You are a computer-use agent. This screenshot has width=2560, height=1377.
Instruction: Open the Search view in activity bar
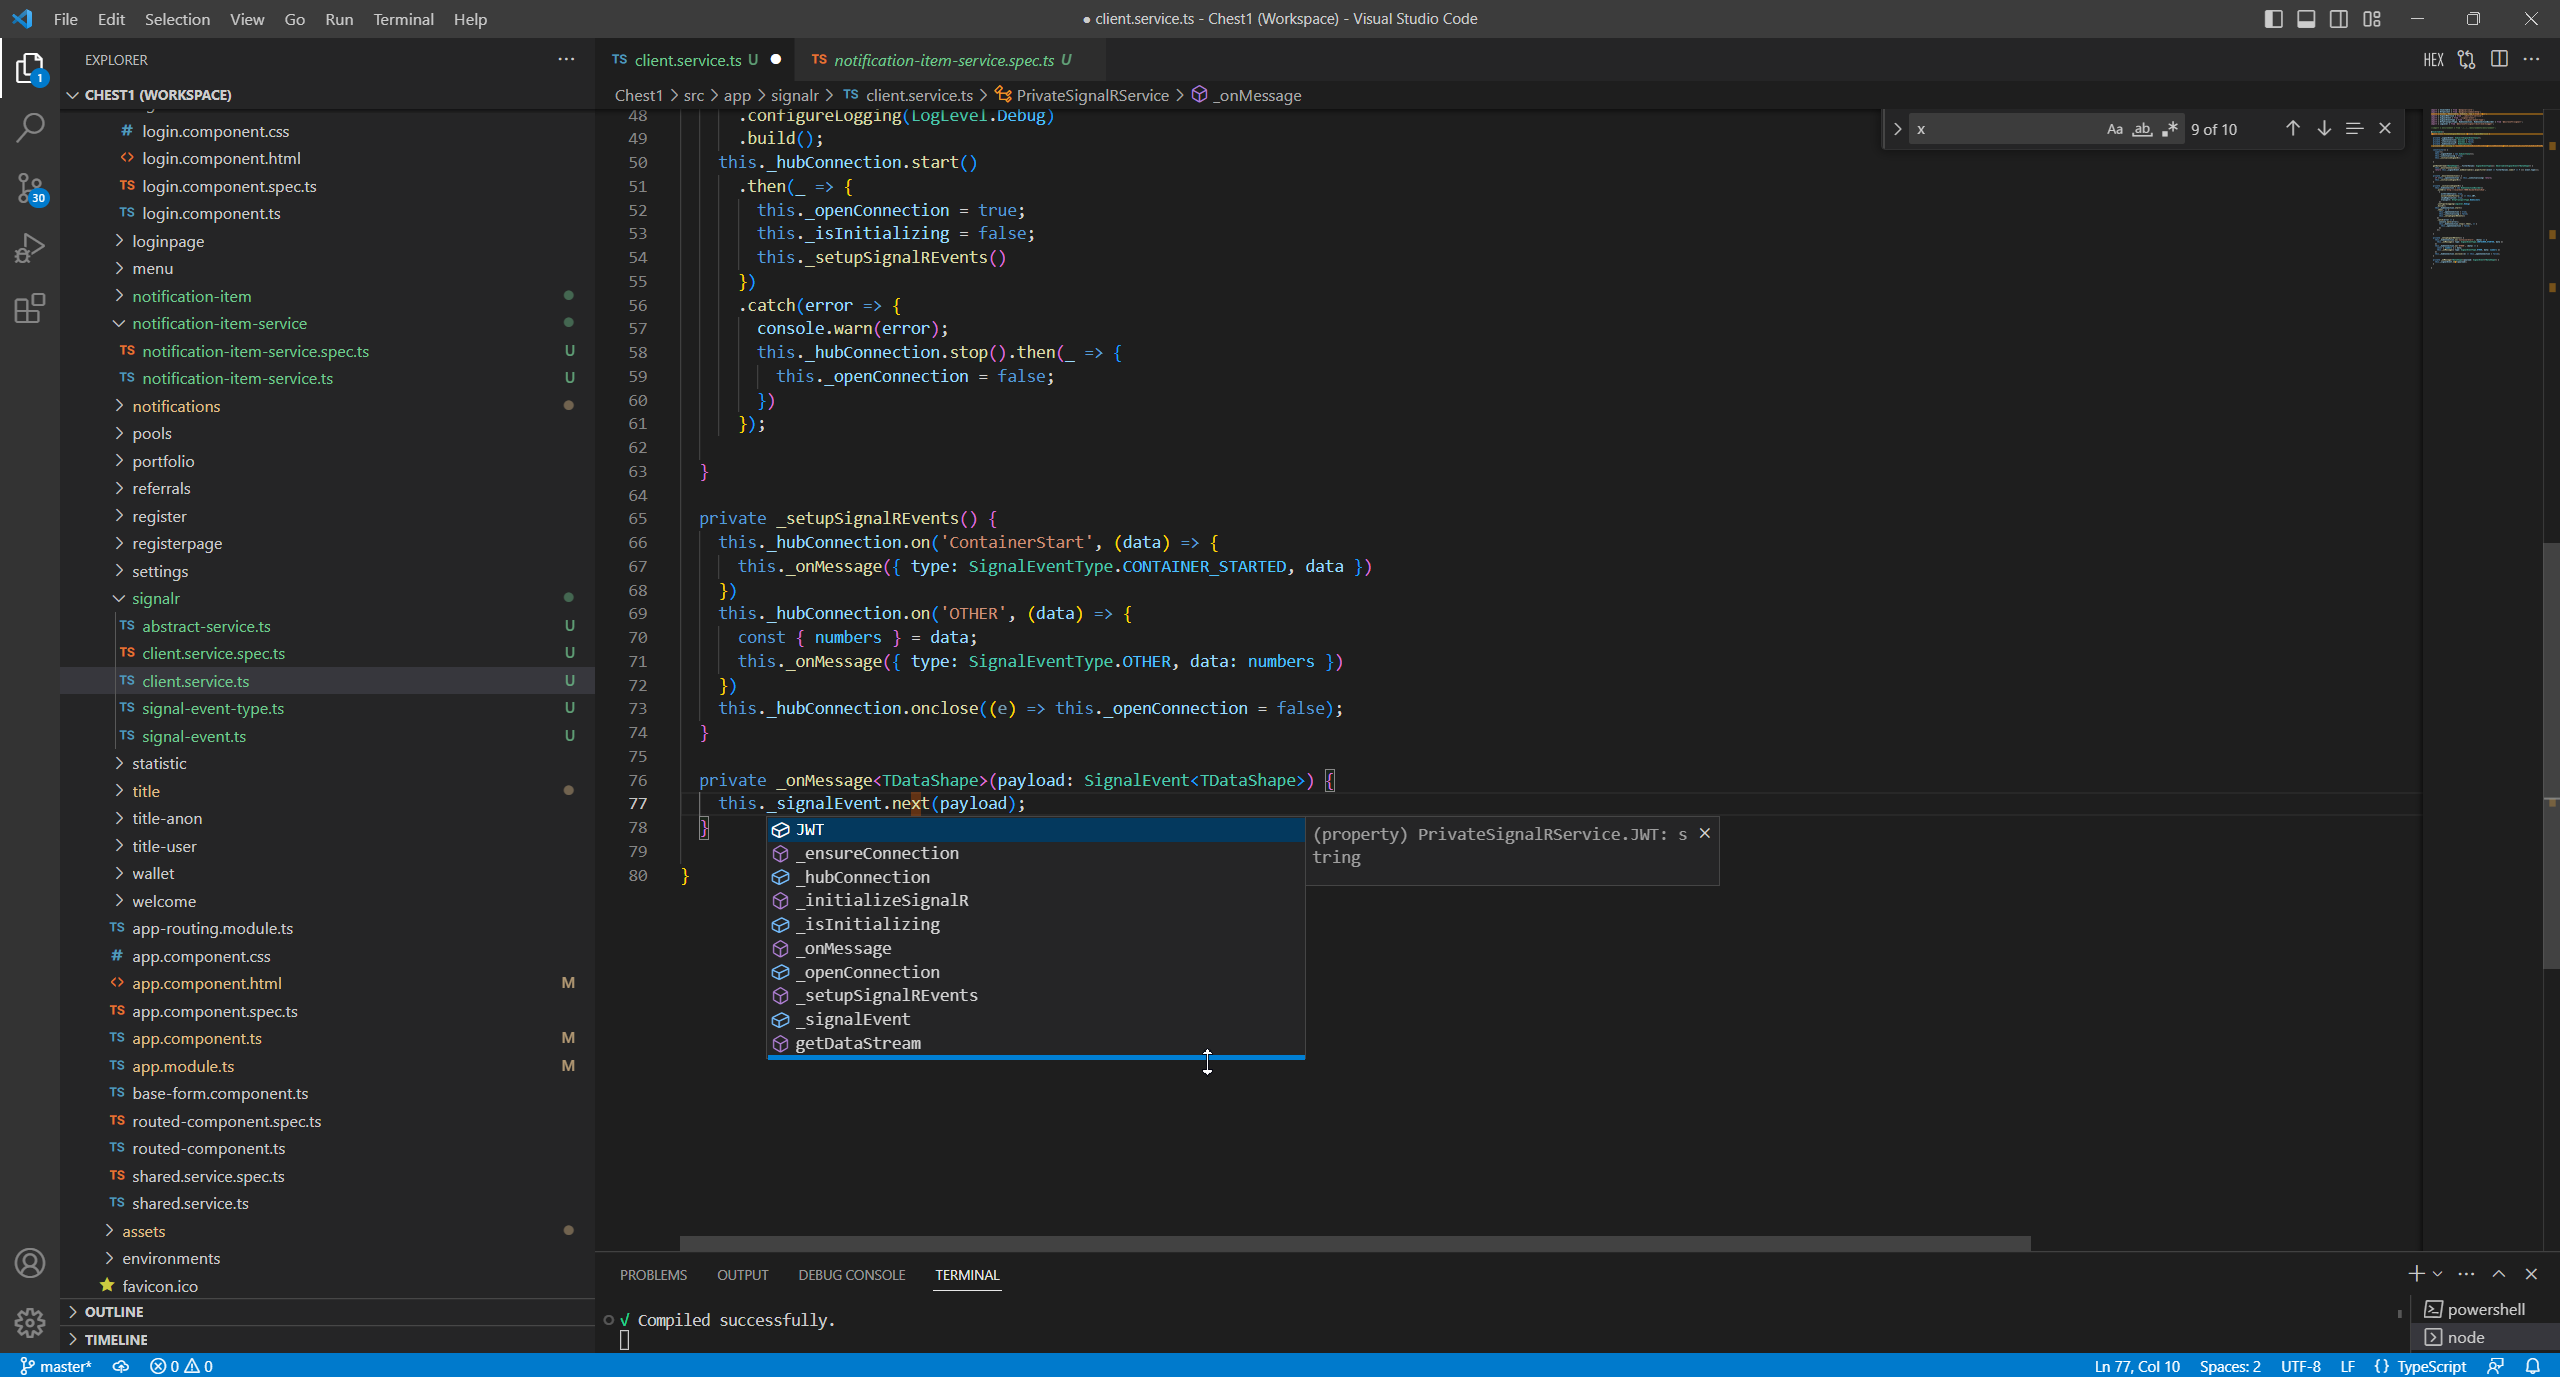coord(30,128)
